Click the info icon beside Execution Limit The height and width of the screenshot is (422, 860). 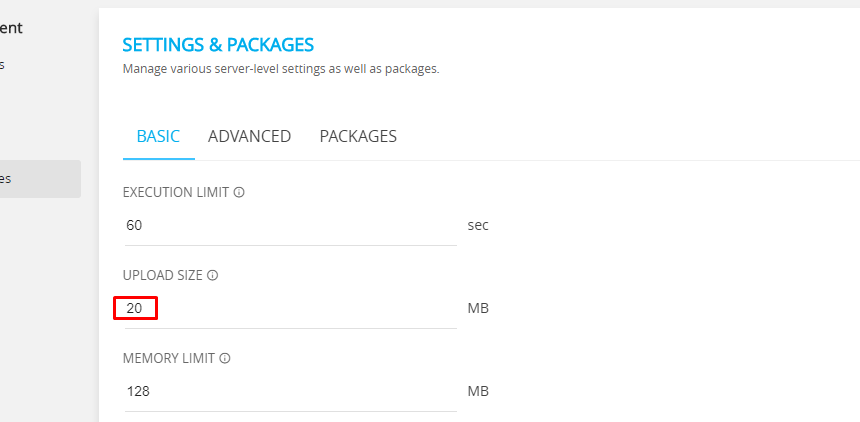click(x=239, y=193)
